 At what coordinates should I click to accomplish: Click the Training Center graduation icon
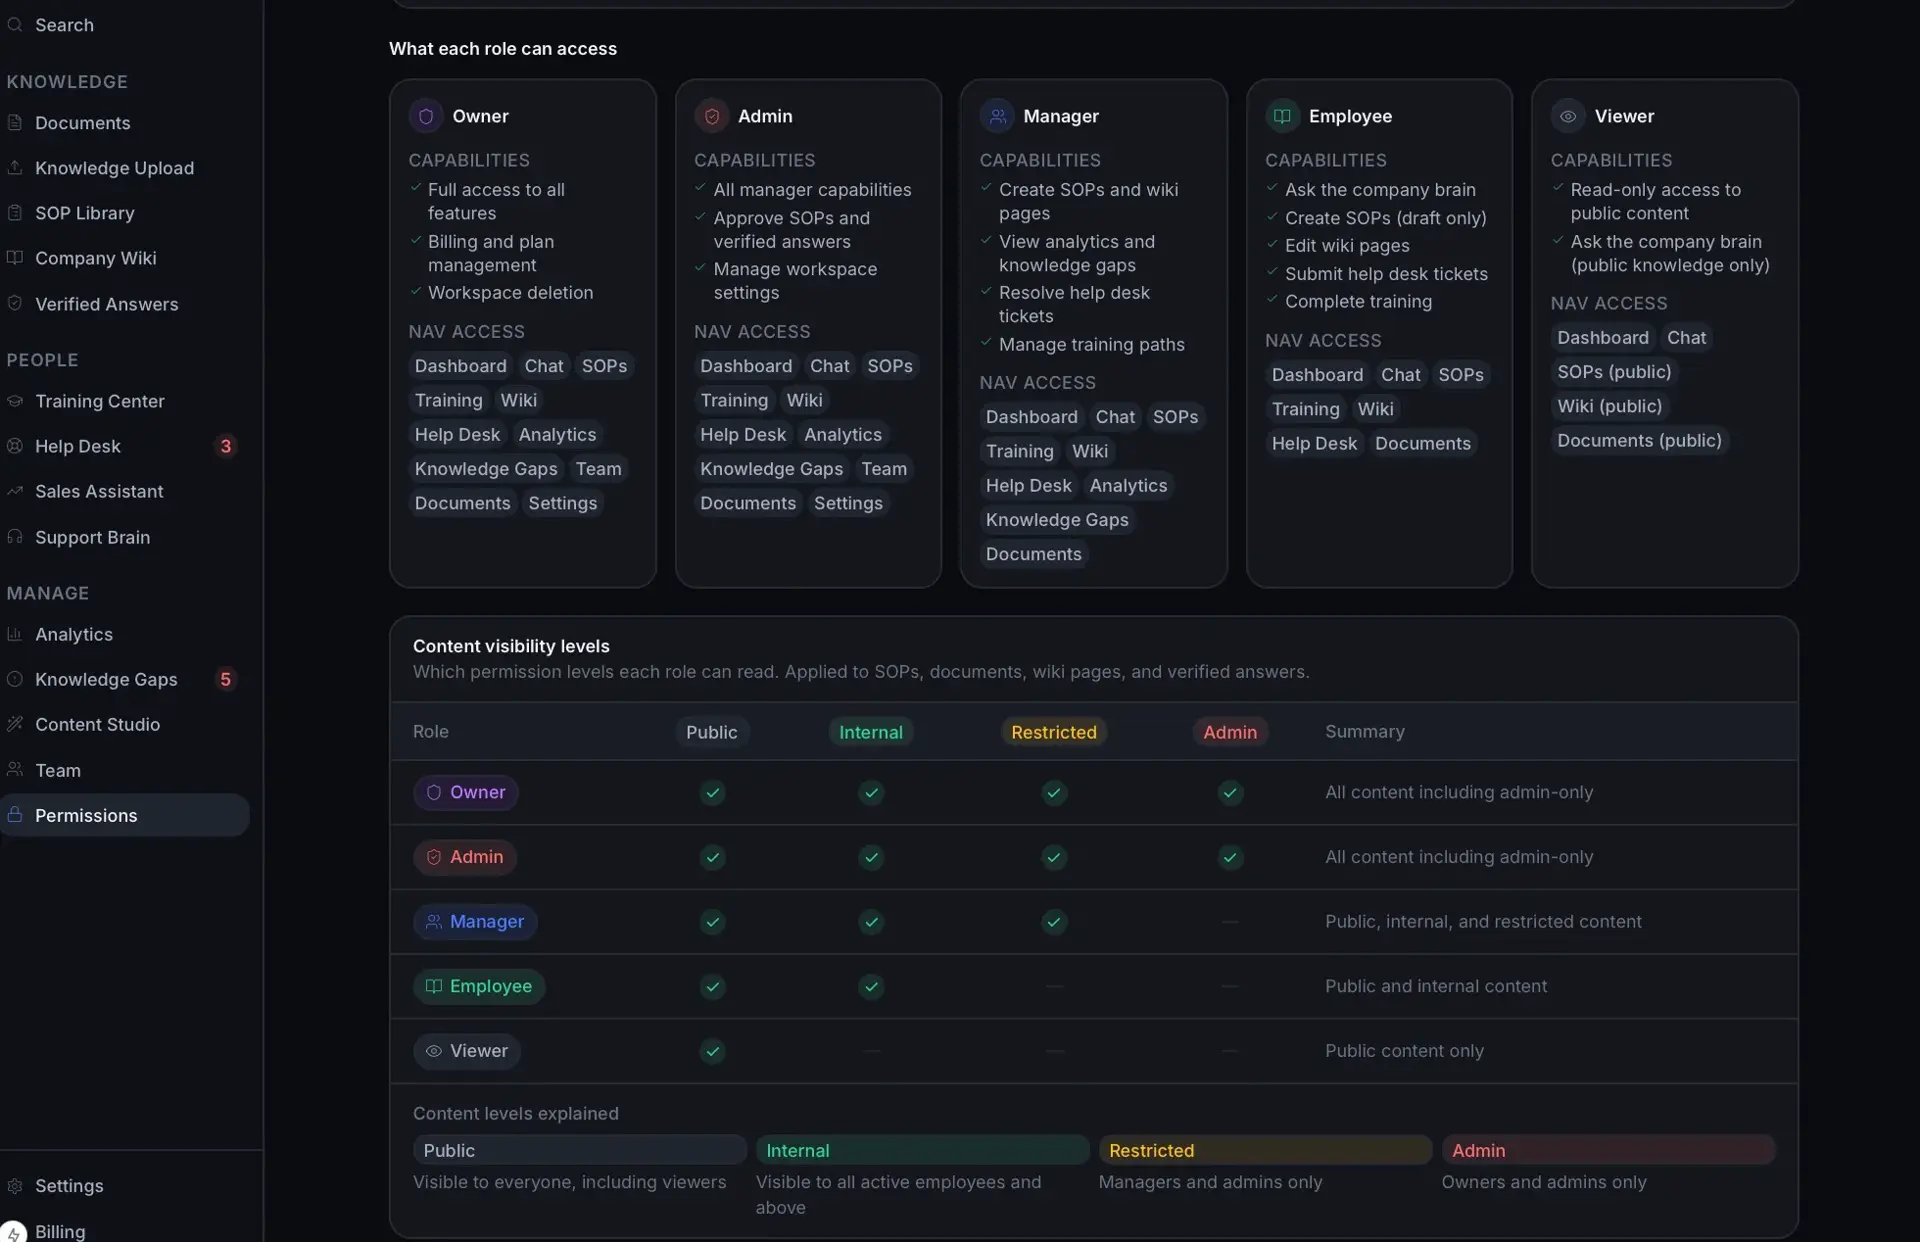(x=15, y=400)
